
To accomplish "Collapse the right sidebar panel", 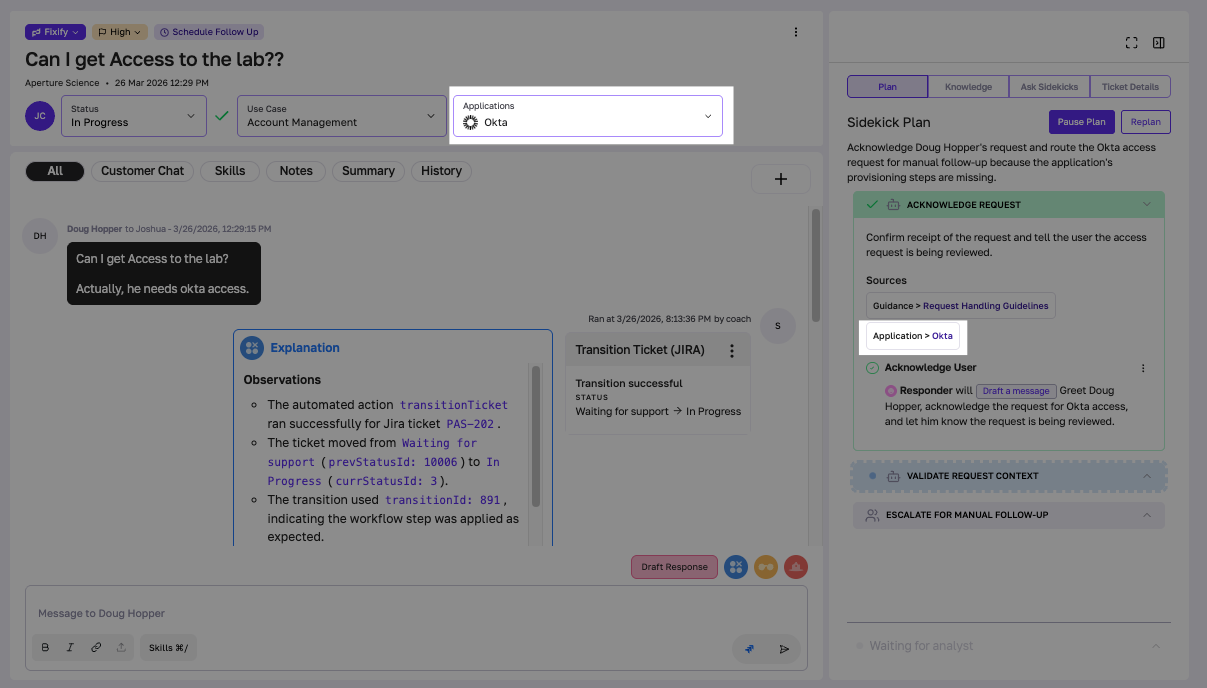I will tap(1159, 43).
